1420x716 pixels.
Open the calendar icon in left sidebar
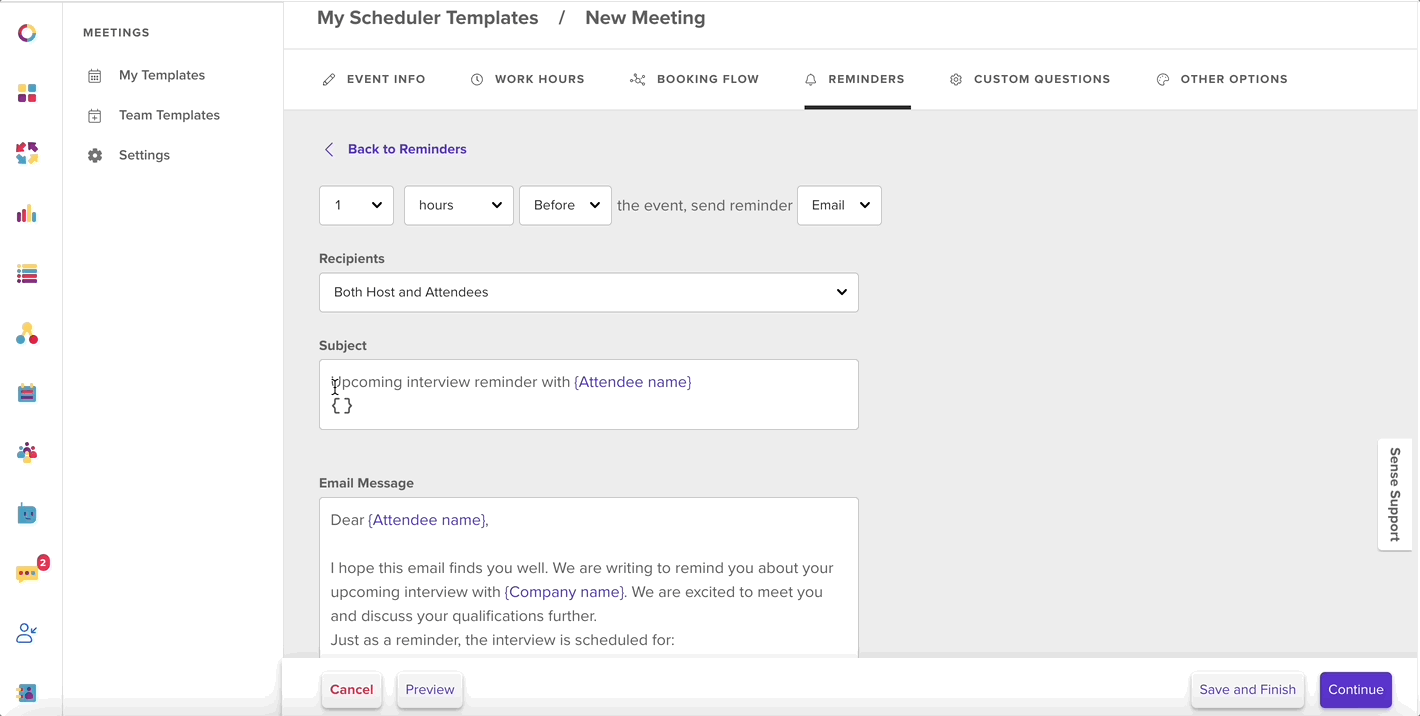27,393
